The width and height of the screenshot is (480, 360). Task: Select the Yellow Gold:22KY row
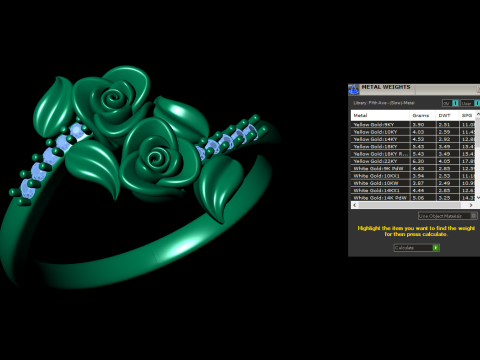[x=413, y=161]
